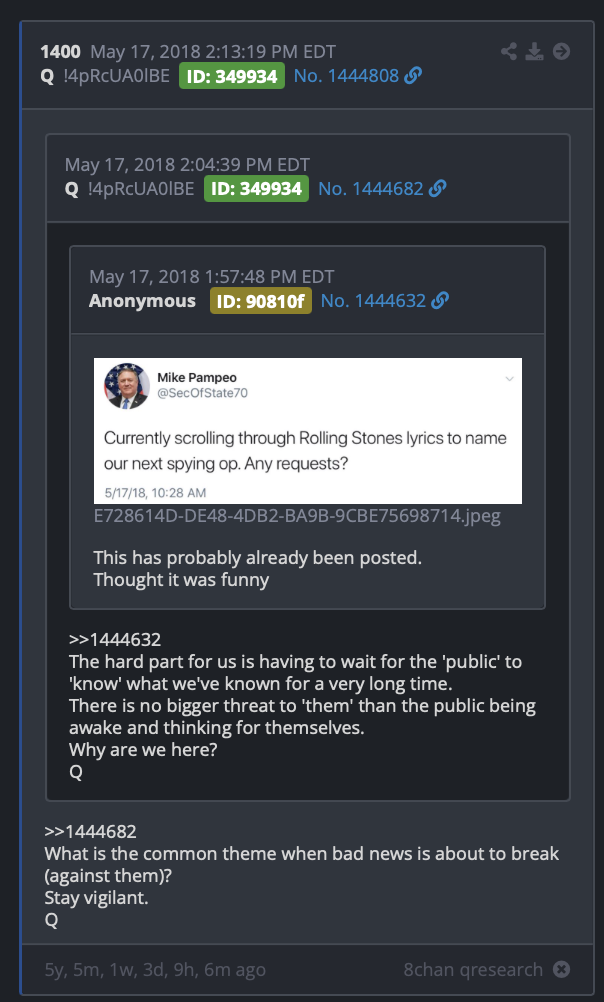Screen dimensions: 604x1002
Task: Select the yellow ID: 90810f badge
Action: (x=261, y=301)
